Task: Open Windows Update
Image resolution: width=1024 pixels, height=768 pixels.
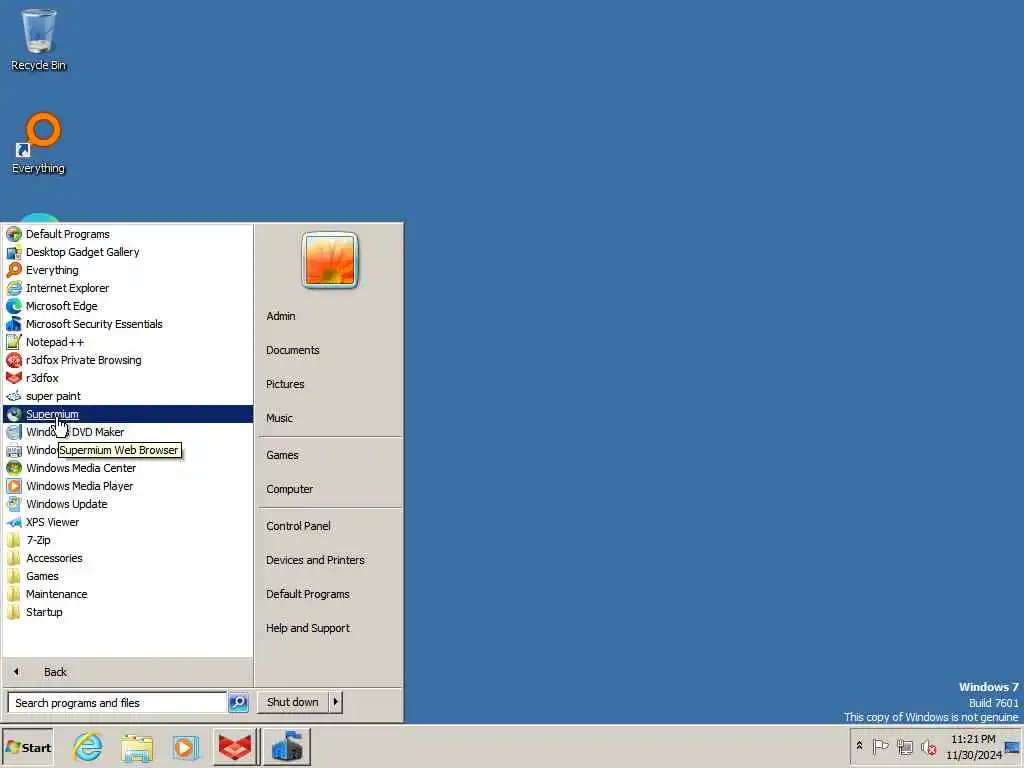Action: 127,504
